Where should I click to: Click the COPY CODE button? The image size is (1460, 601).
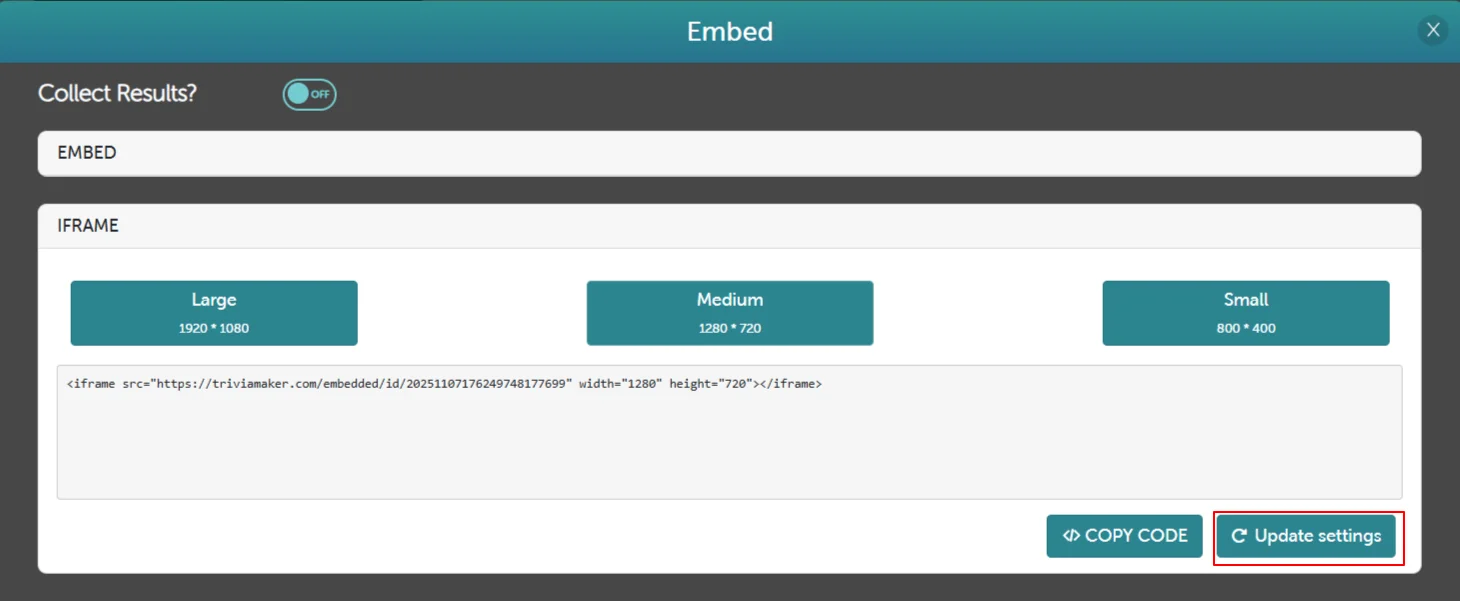pyautogui.click(x=1123, y=536)
